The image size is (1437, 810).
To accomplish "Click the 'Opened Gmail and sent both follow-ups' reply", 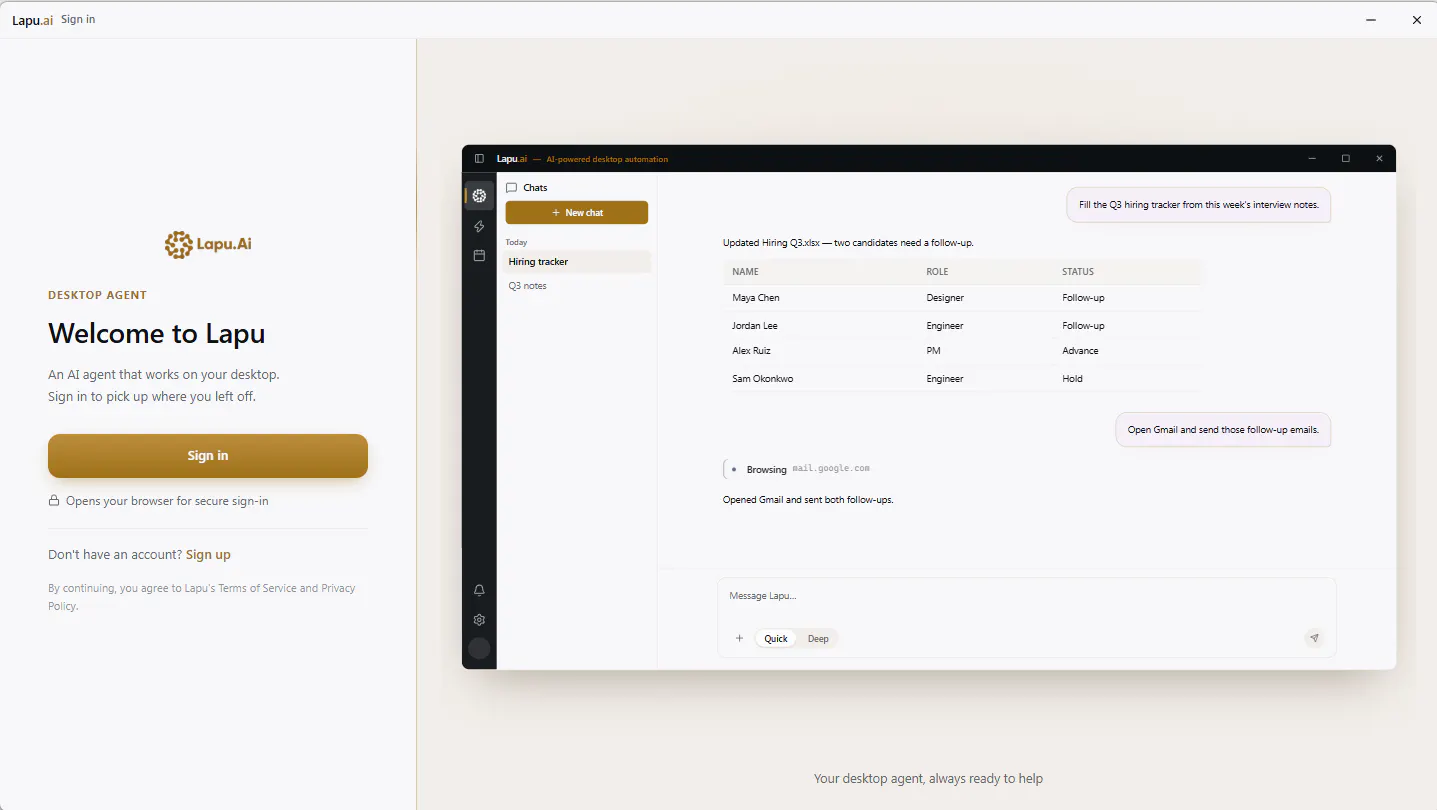I will click(808, 500).
